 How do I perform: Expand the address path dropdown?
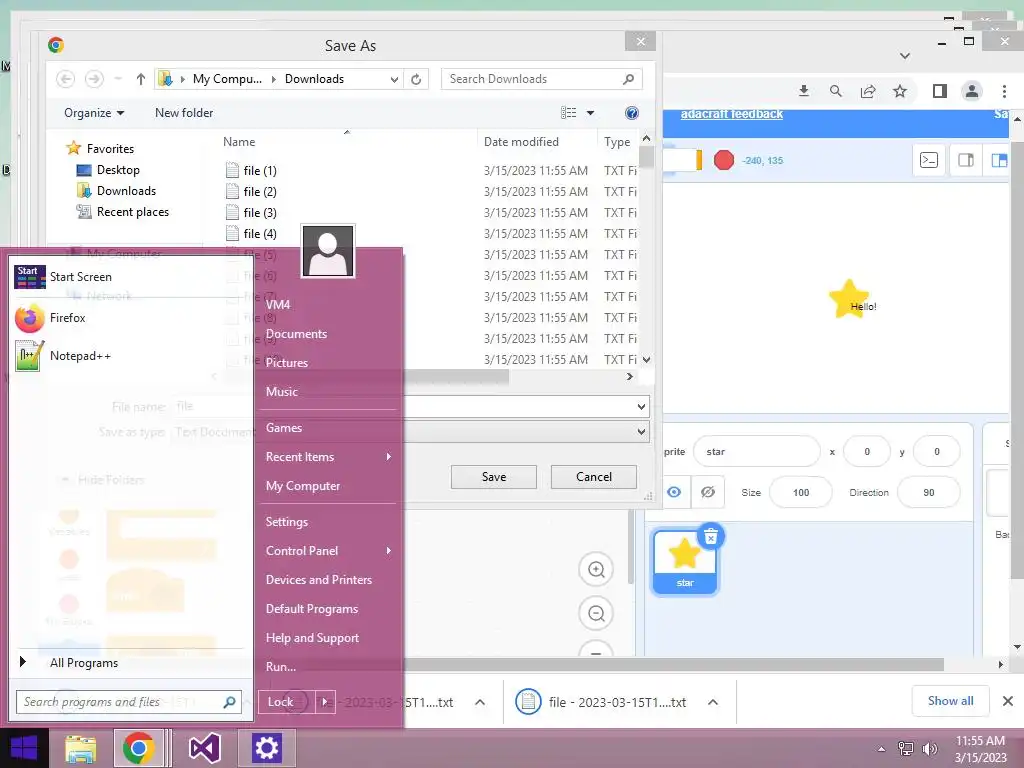pyautogui.click(x=394, y=79)
